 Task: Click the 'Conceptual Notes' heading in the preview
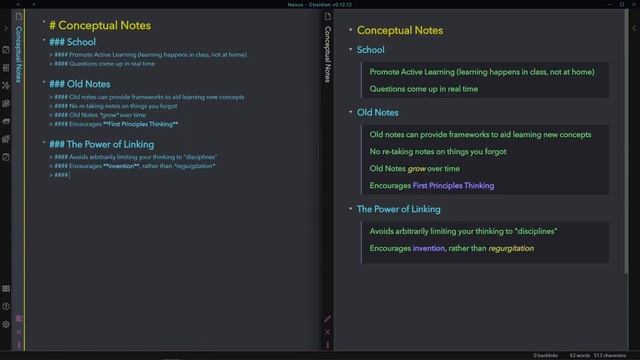400,30
